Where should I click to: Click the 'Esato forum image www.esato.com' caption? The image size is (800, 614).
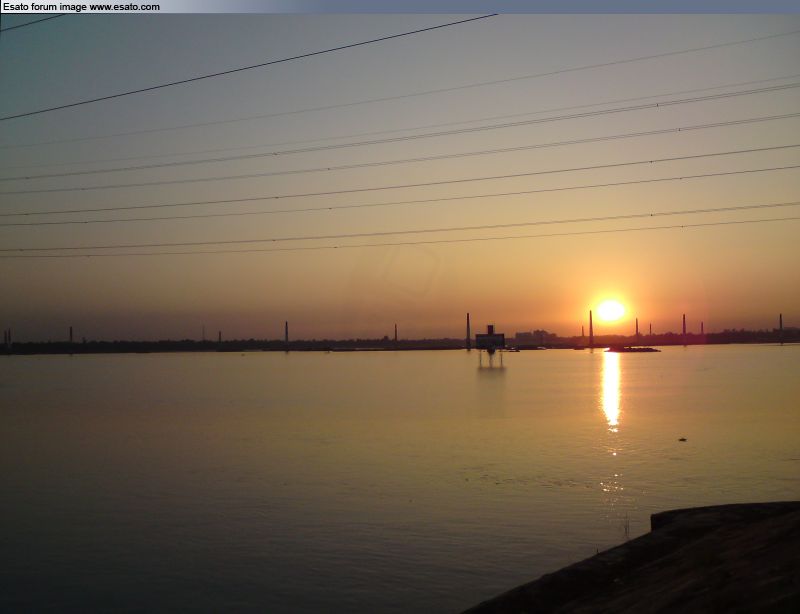click(81, 7)
